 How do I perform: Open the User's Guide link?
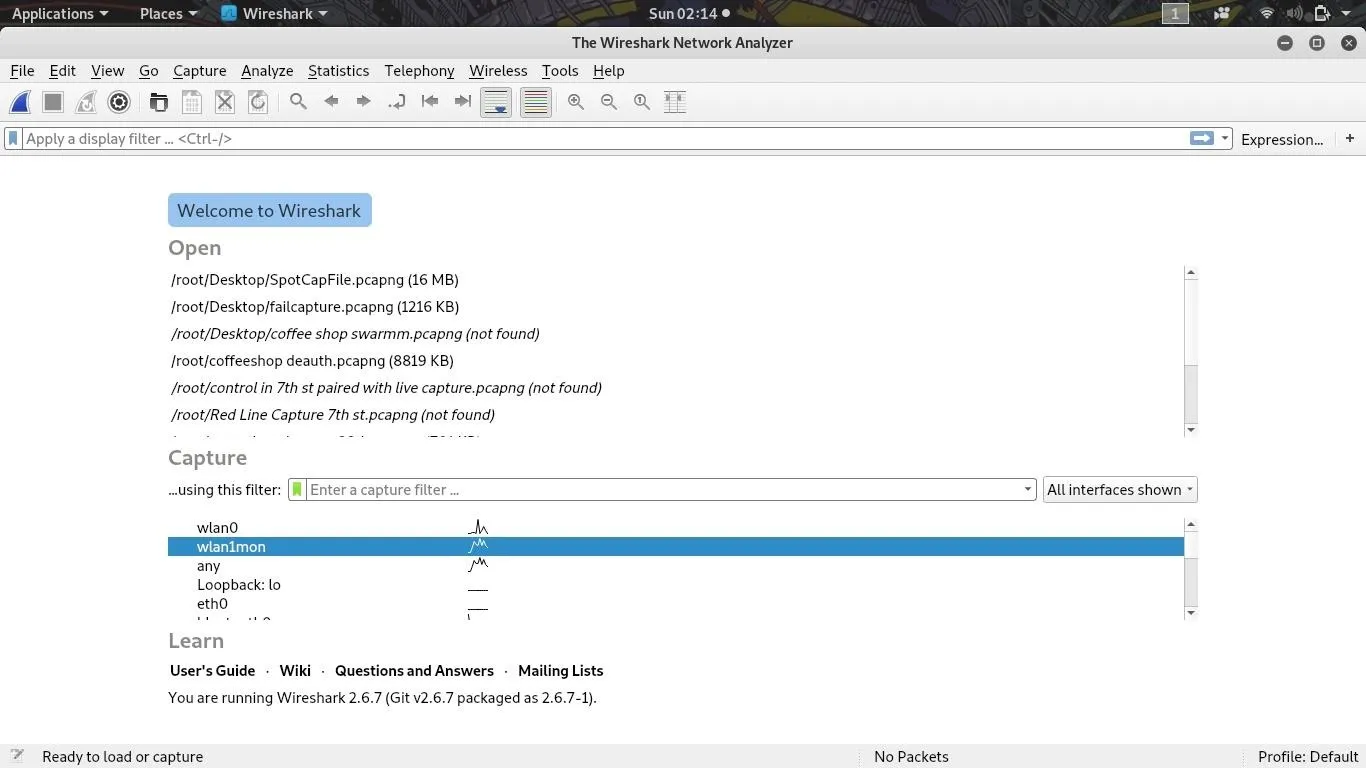(x=212, y=671)
